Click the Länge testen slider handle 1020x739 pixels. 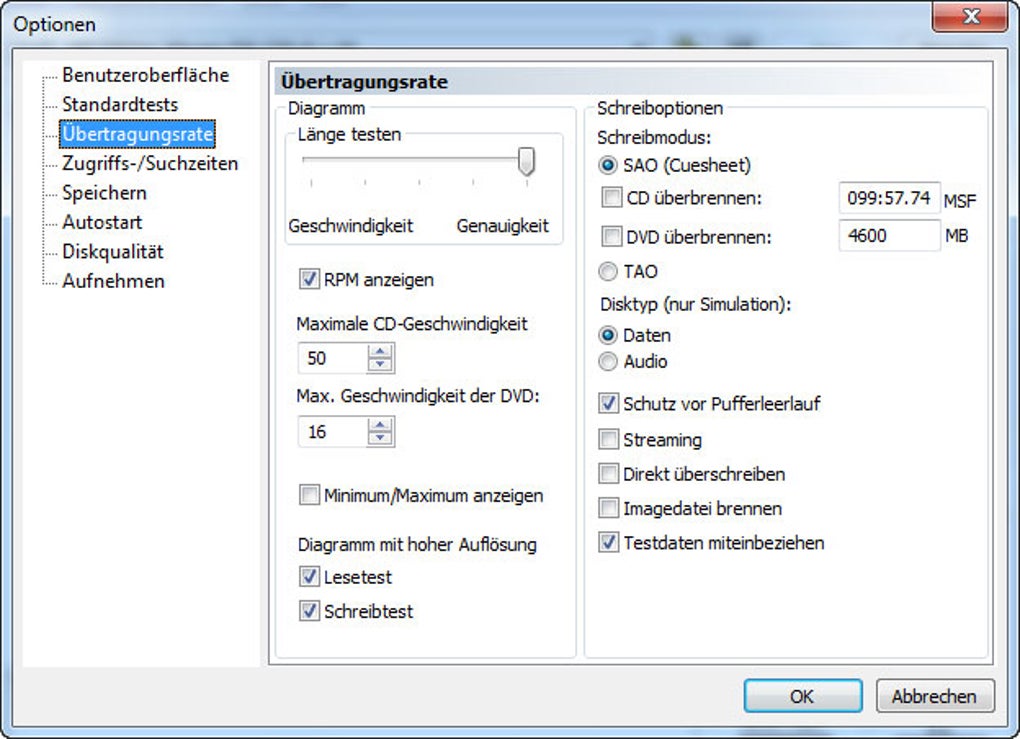(526, 161)
